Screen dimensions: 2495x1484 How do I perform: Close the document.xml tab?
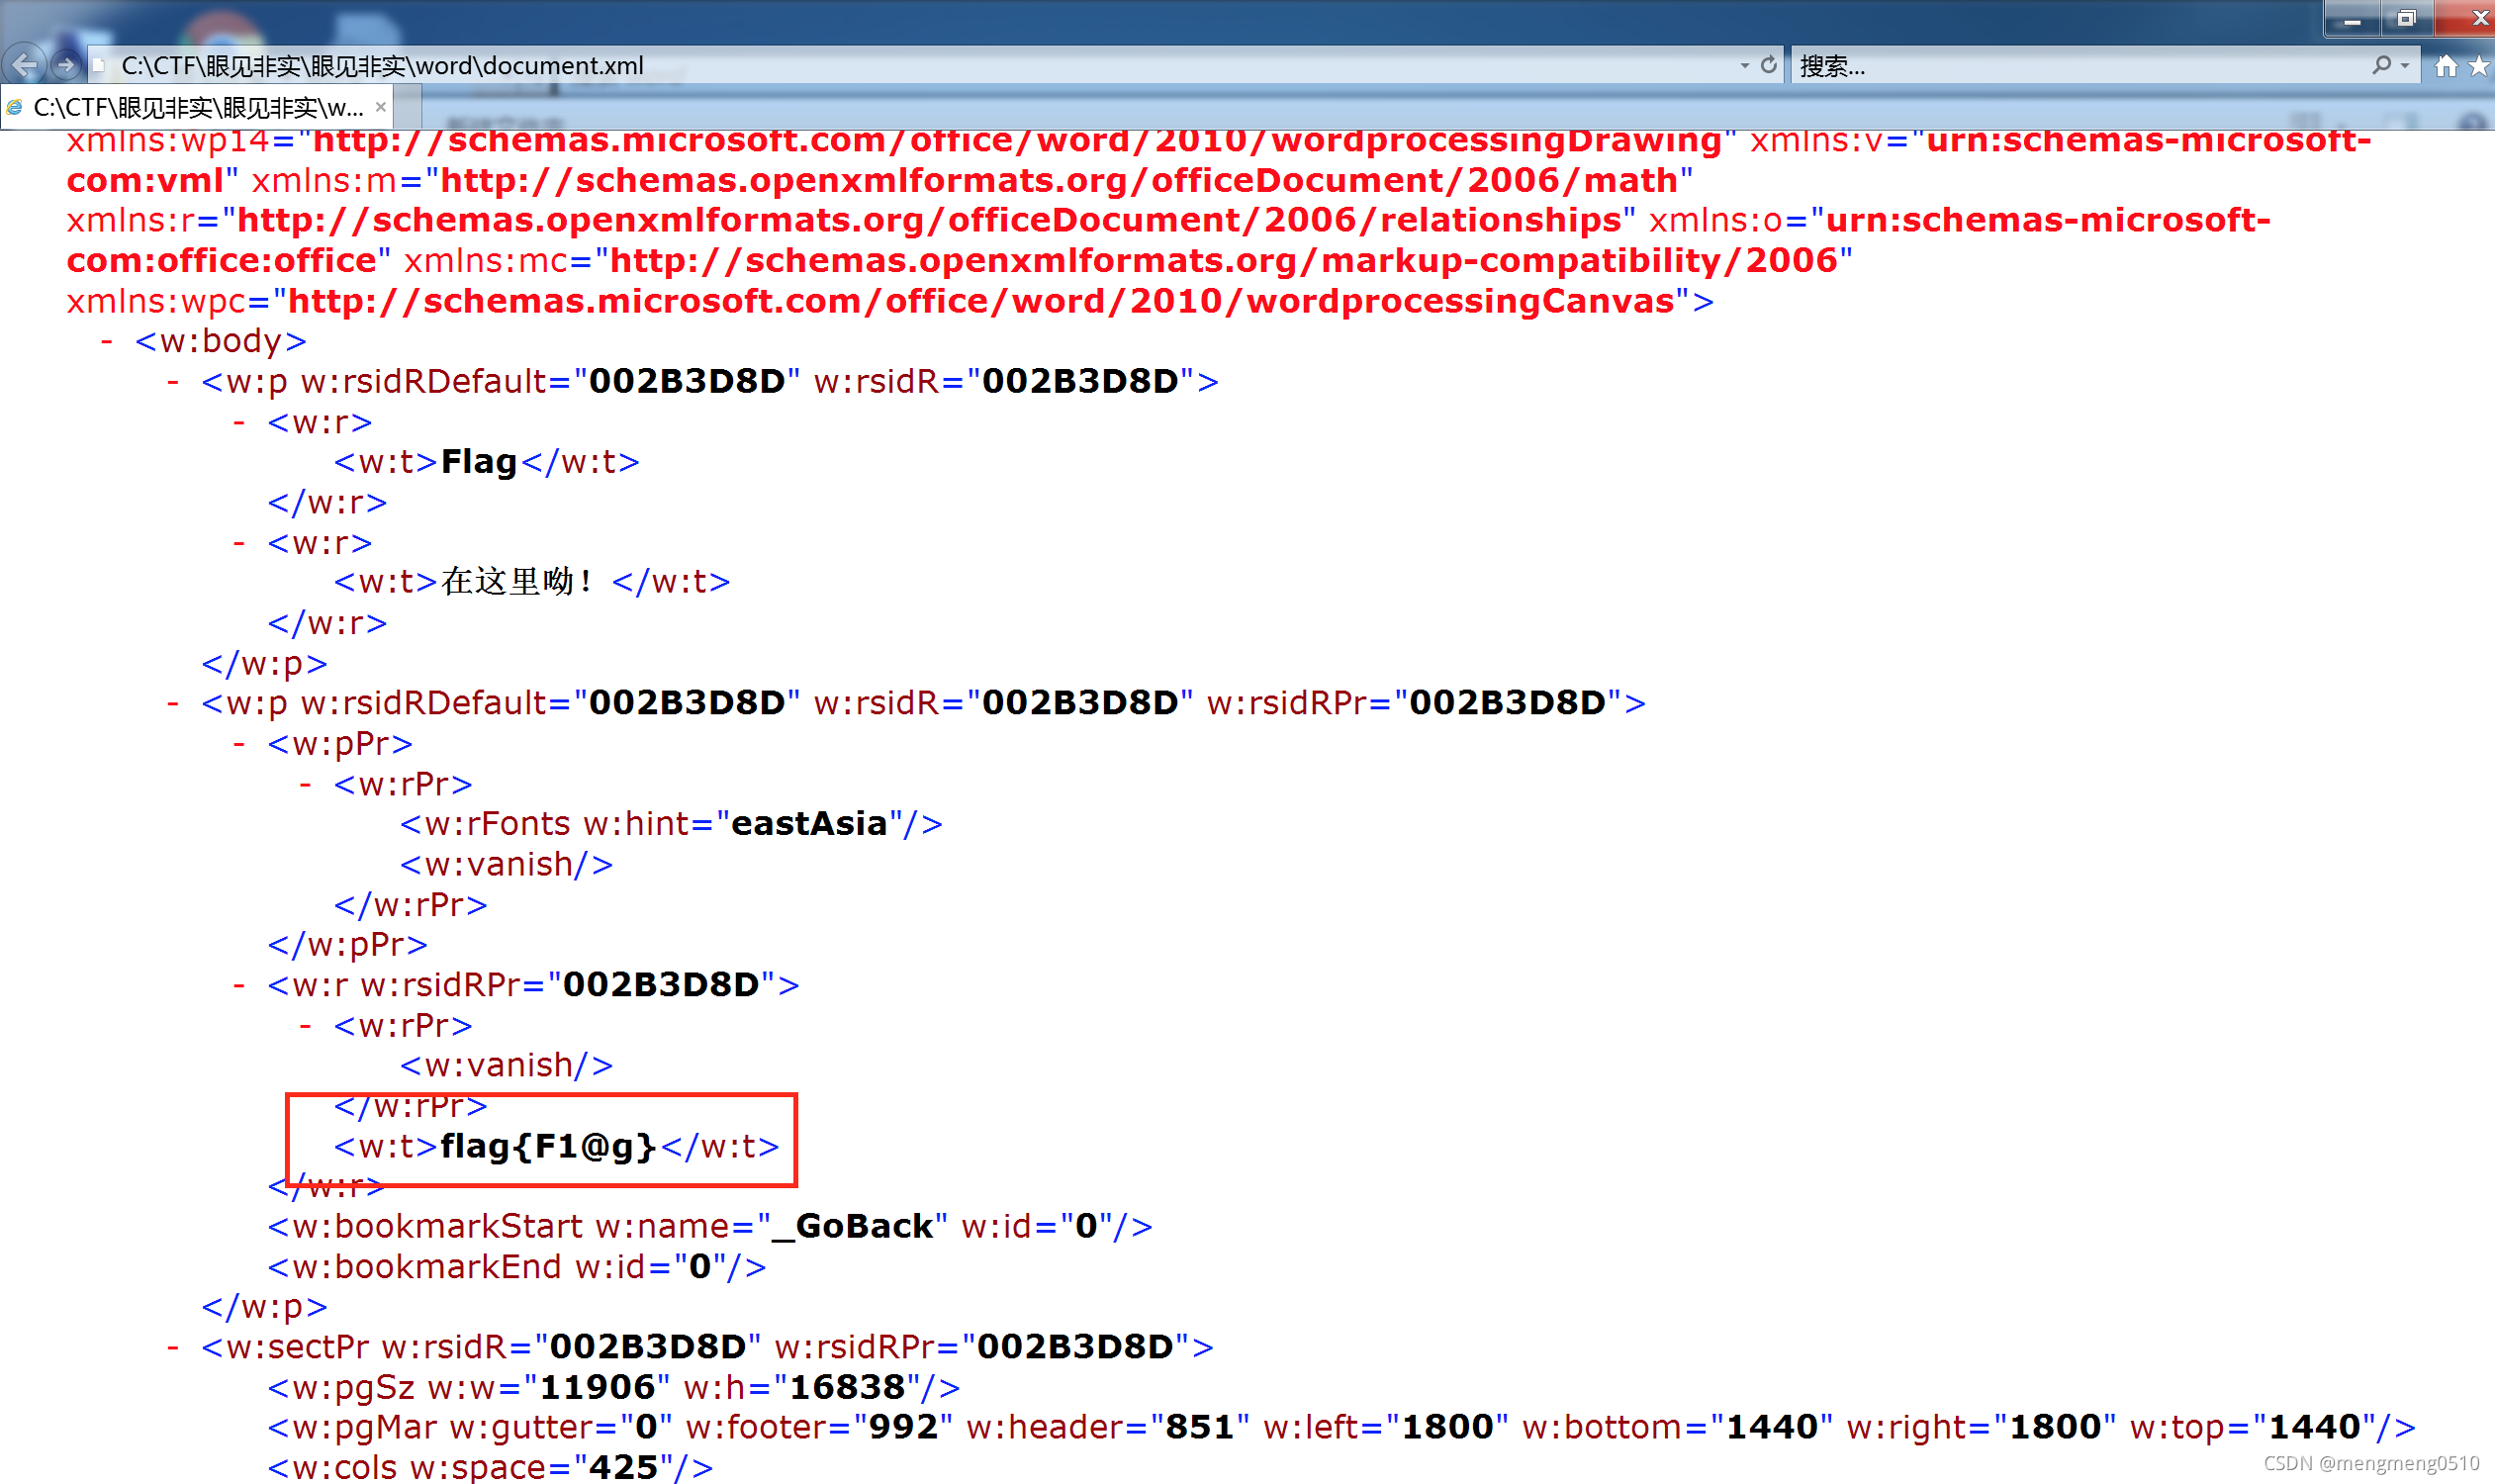coord(380,107)
